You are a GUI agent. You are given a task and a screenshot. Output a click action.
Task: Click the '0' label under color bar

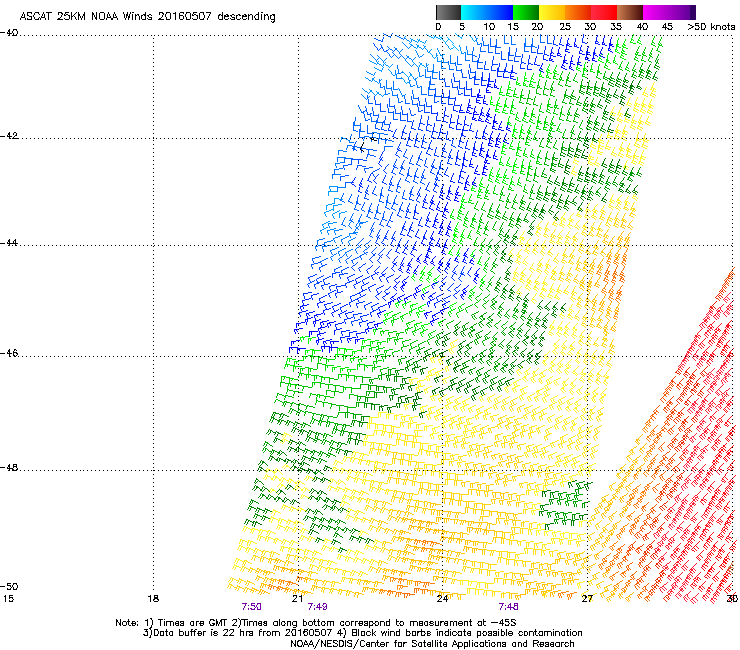click(x=438, y=27)
